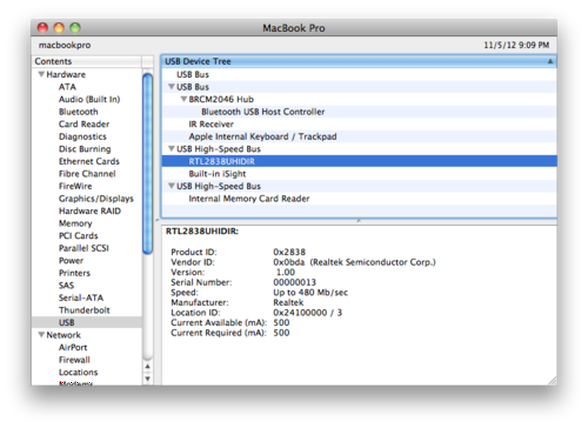
Task: Select Firewall under Network
Action: (74, 360)
